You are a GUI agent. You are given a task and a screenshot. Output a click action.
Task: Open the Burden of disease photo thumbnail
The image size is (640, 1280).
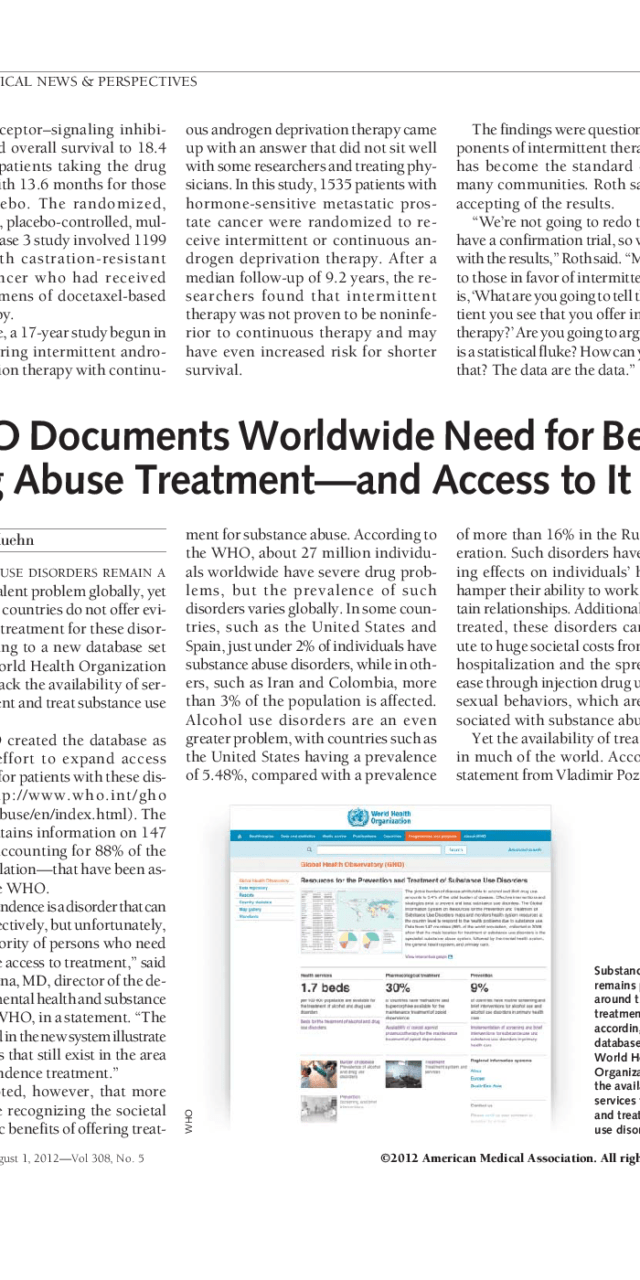coord(318,1070)
